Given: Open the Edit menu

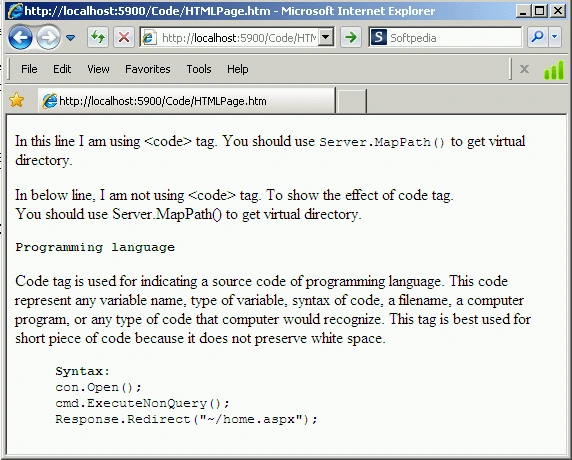Looking at the screenshot, I should 62,69.
